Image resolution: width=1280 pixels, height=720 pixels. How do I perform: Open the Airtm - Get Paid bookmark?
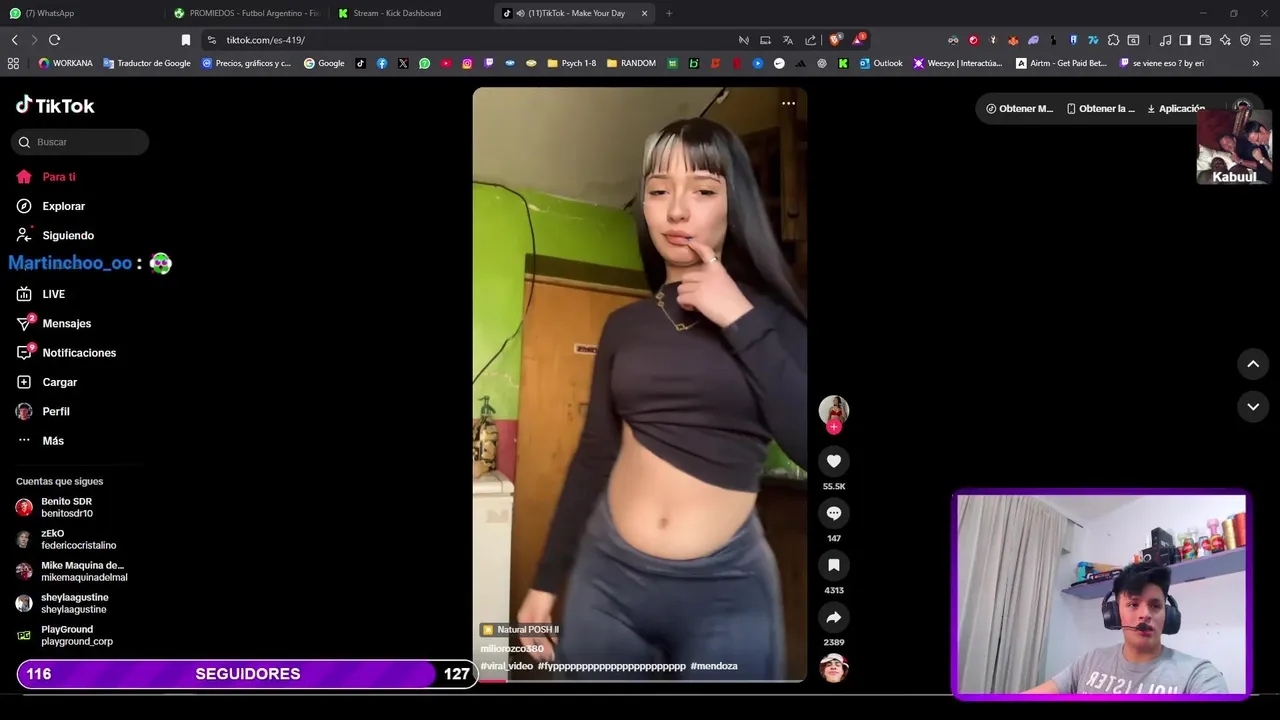[x=1061, y=63]
